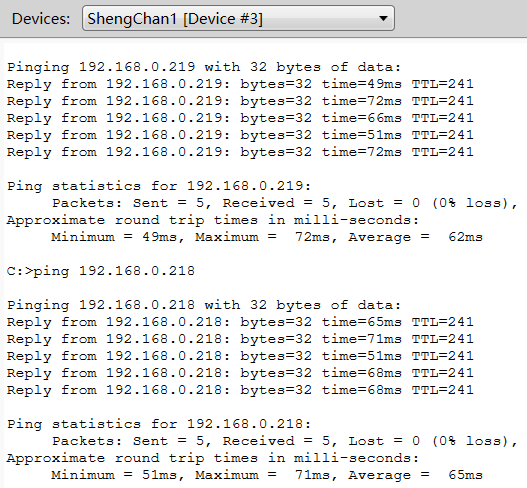Viewport: 527px width, 488px height.
Task: Click the command line "C:>ping 192.168.0.218"
Action: pos(101,271)
